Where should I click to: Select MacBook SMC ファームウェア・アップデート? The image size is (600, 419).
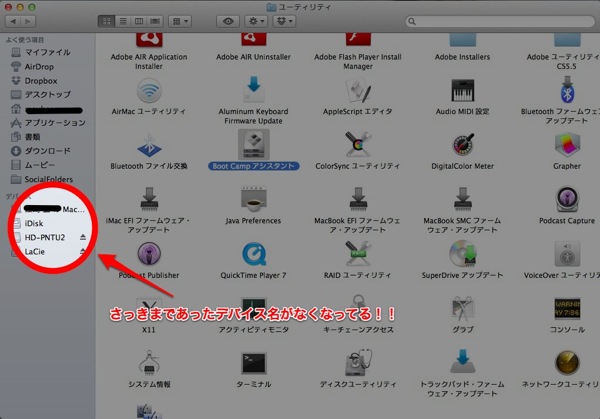pyautogui.click(x=462, y=199)
